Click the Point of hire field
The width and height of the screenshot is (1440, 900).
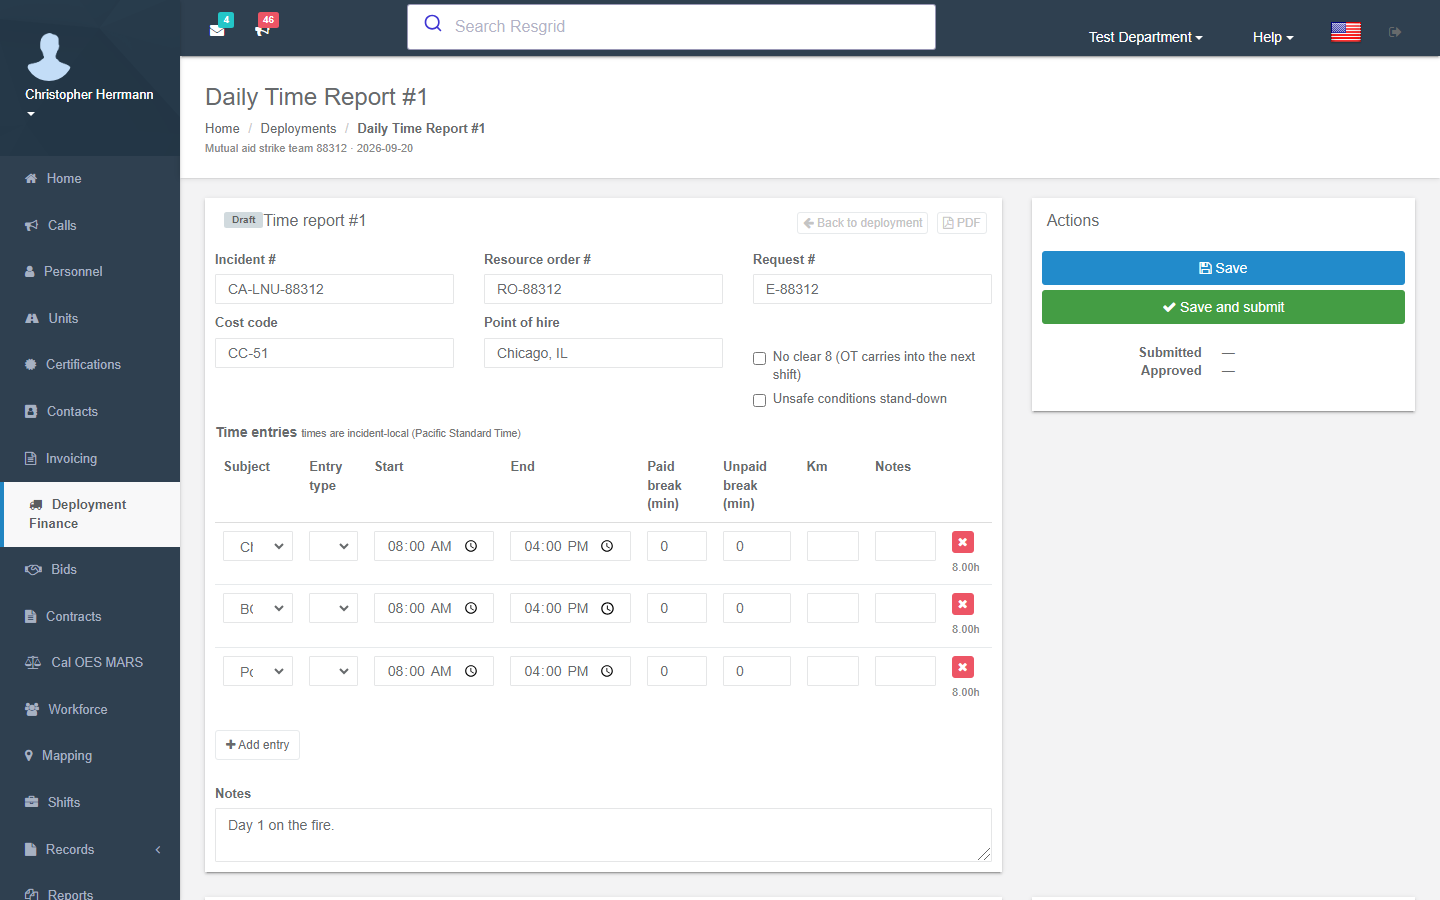603,353
